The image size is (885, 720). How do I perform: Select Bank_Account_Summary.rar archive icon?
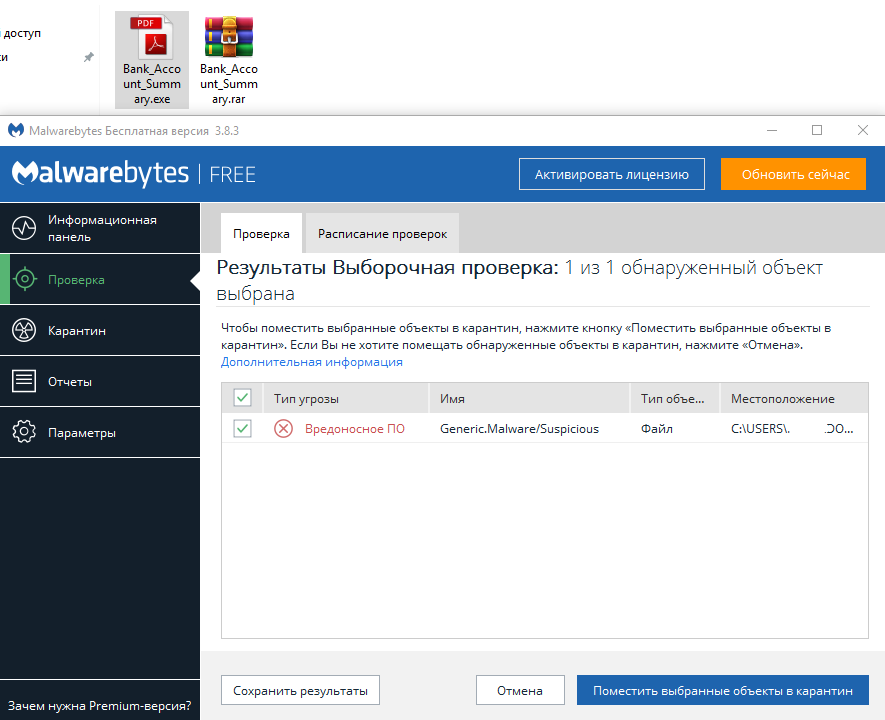tap(229, 37)
